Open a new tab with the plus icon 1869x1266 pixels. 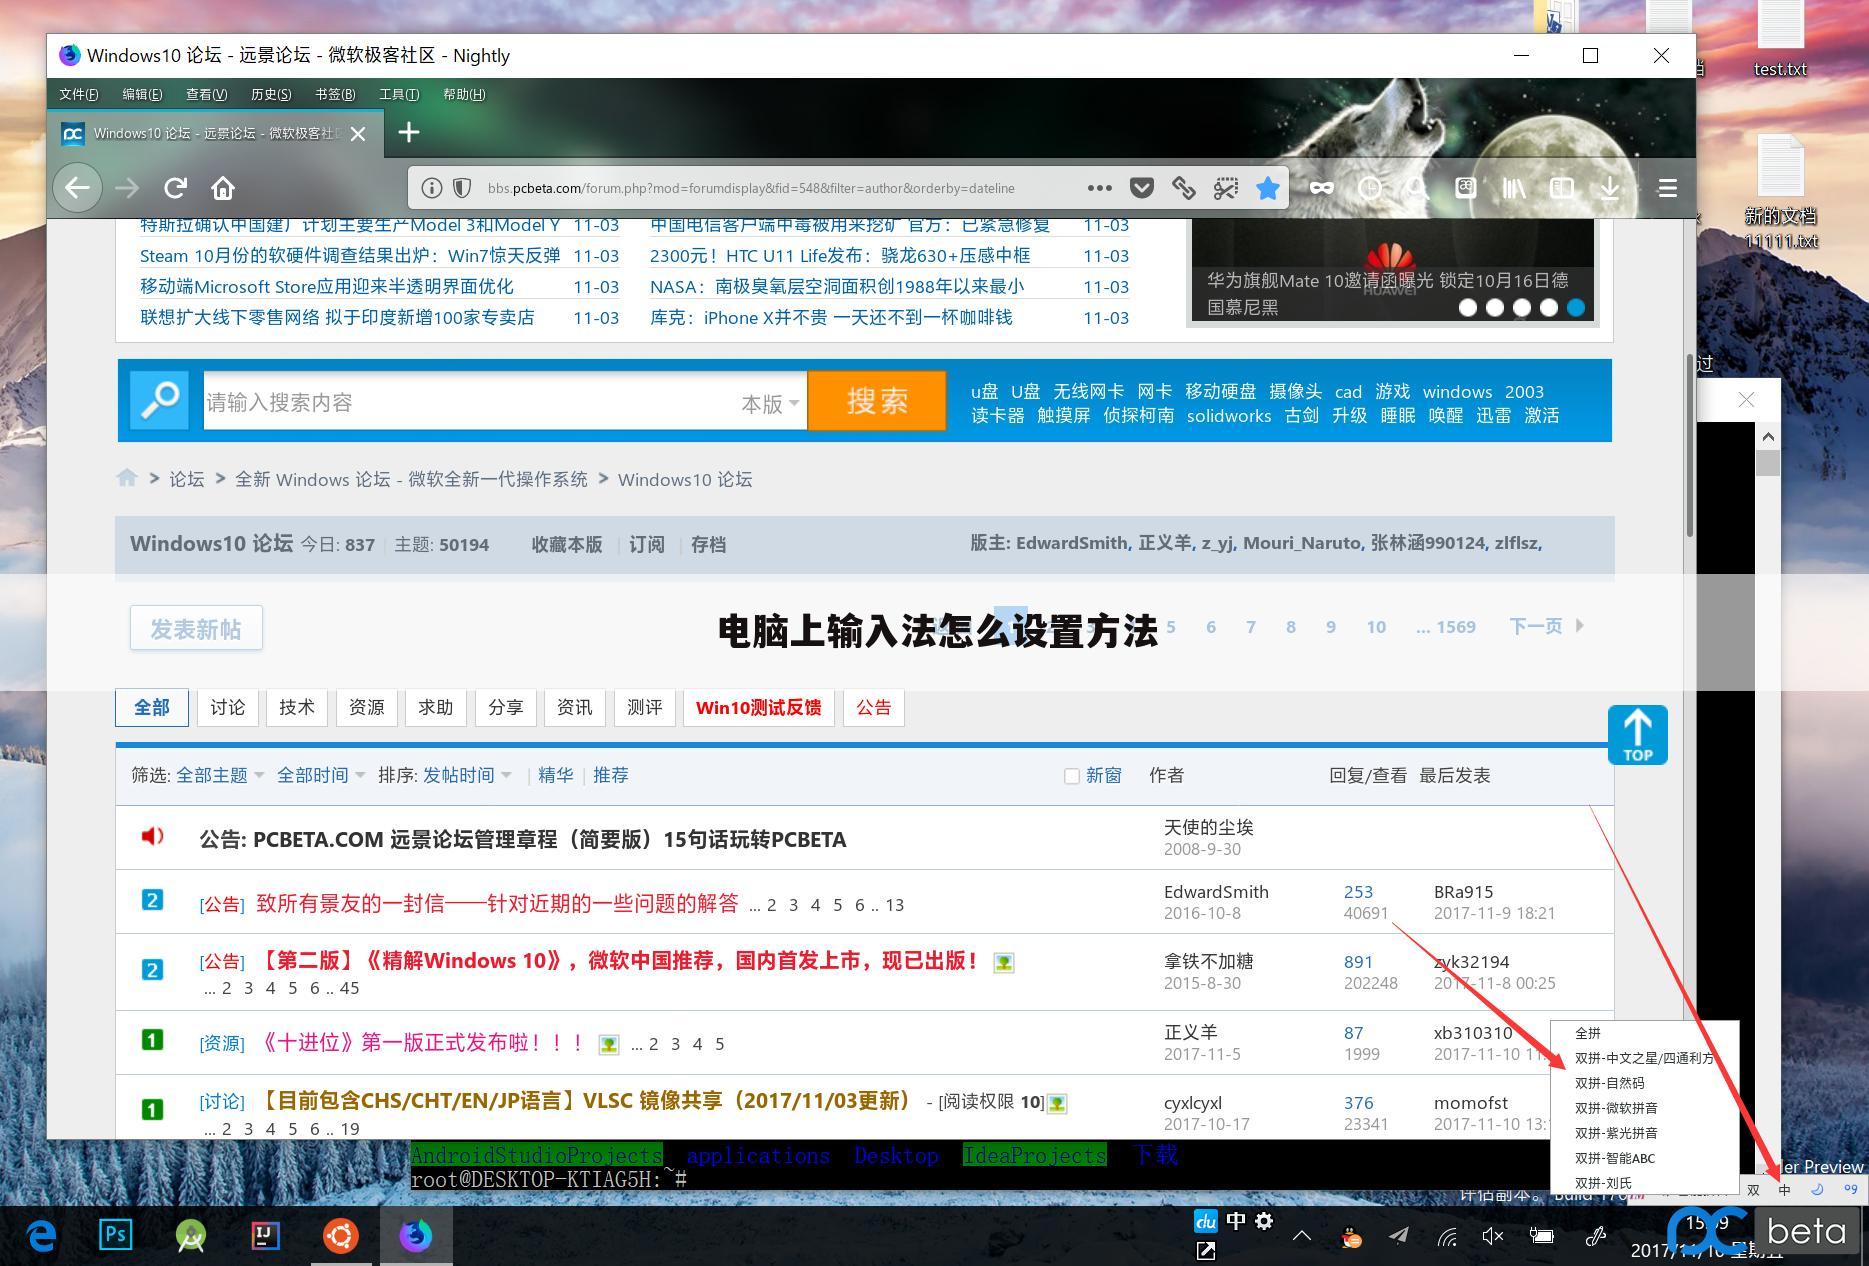click(x=408, y=132)
